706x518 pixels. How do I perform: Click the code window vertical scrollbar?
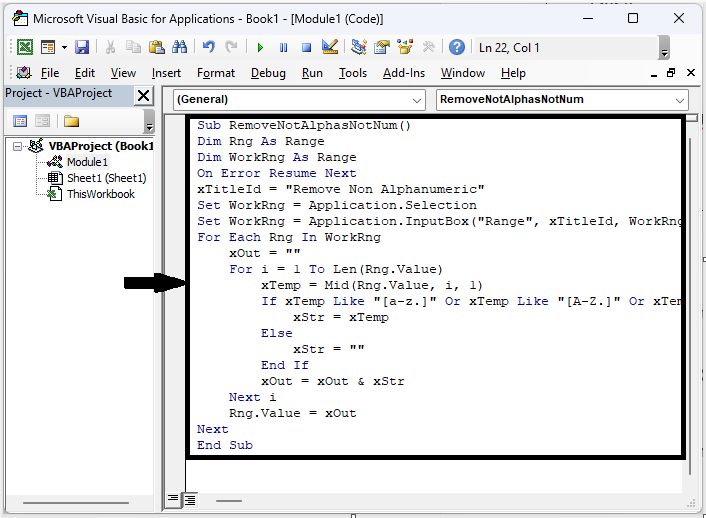click(x=690, y=306)
